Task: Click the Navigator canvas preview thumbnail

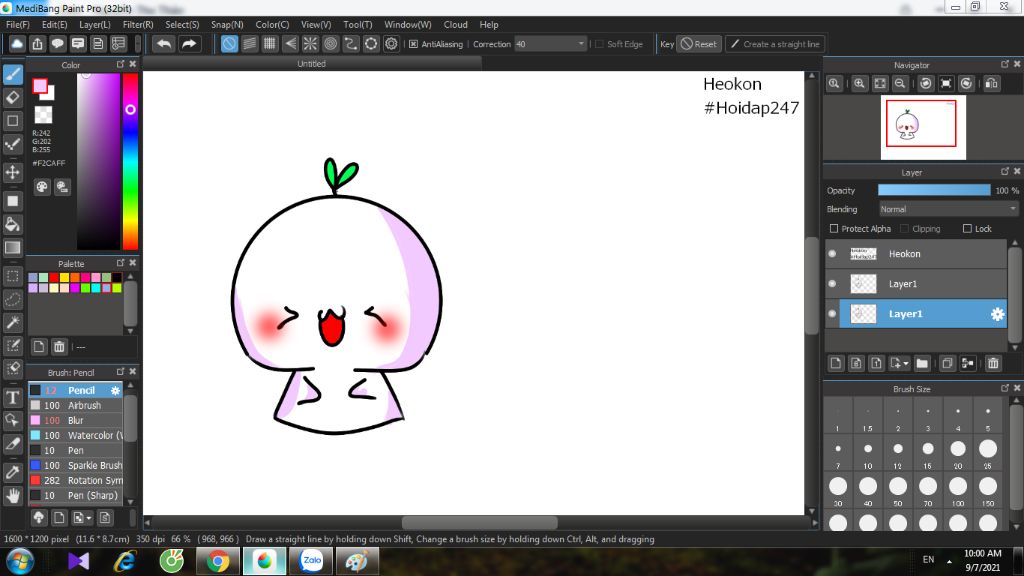Action: click(x=923, y=127)
